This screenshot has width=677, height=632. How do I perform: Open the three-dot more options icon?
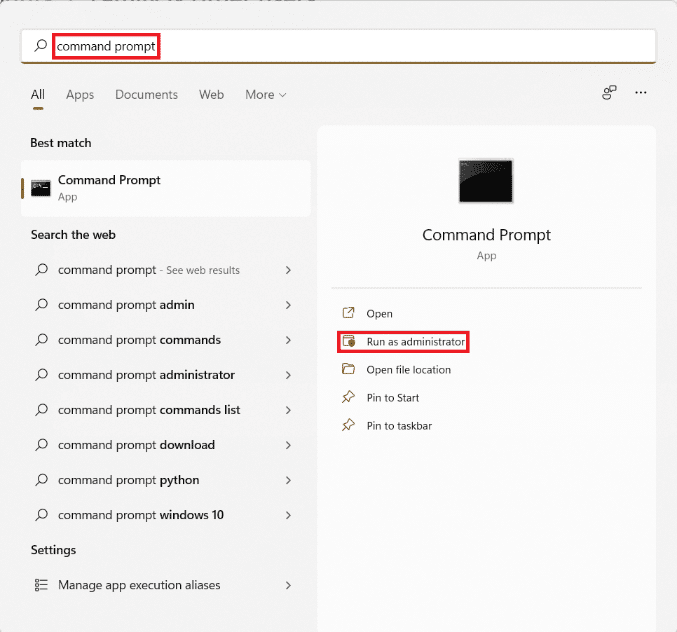641,93
